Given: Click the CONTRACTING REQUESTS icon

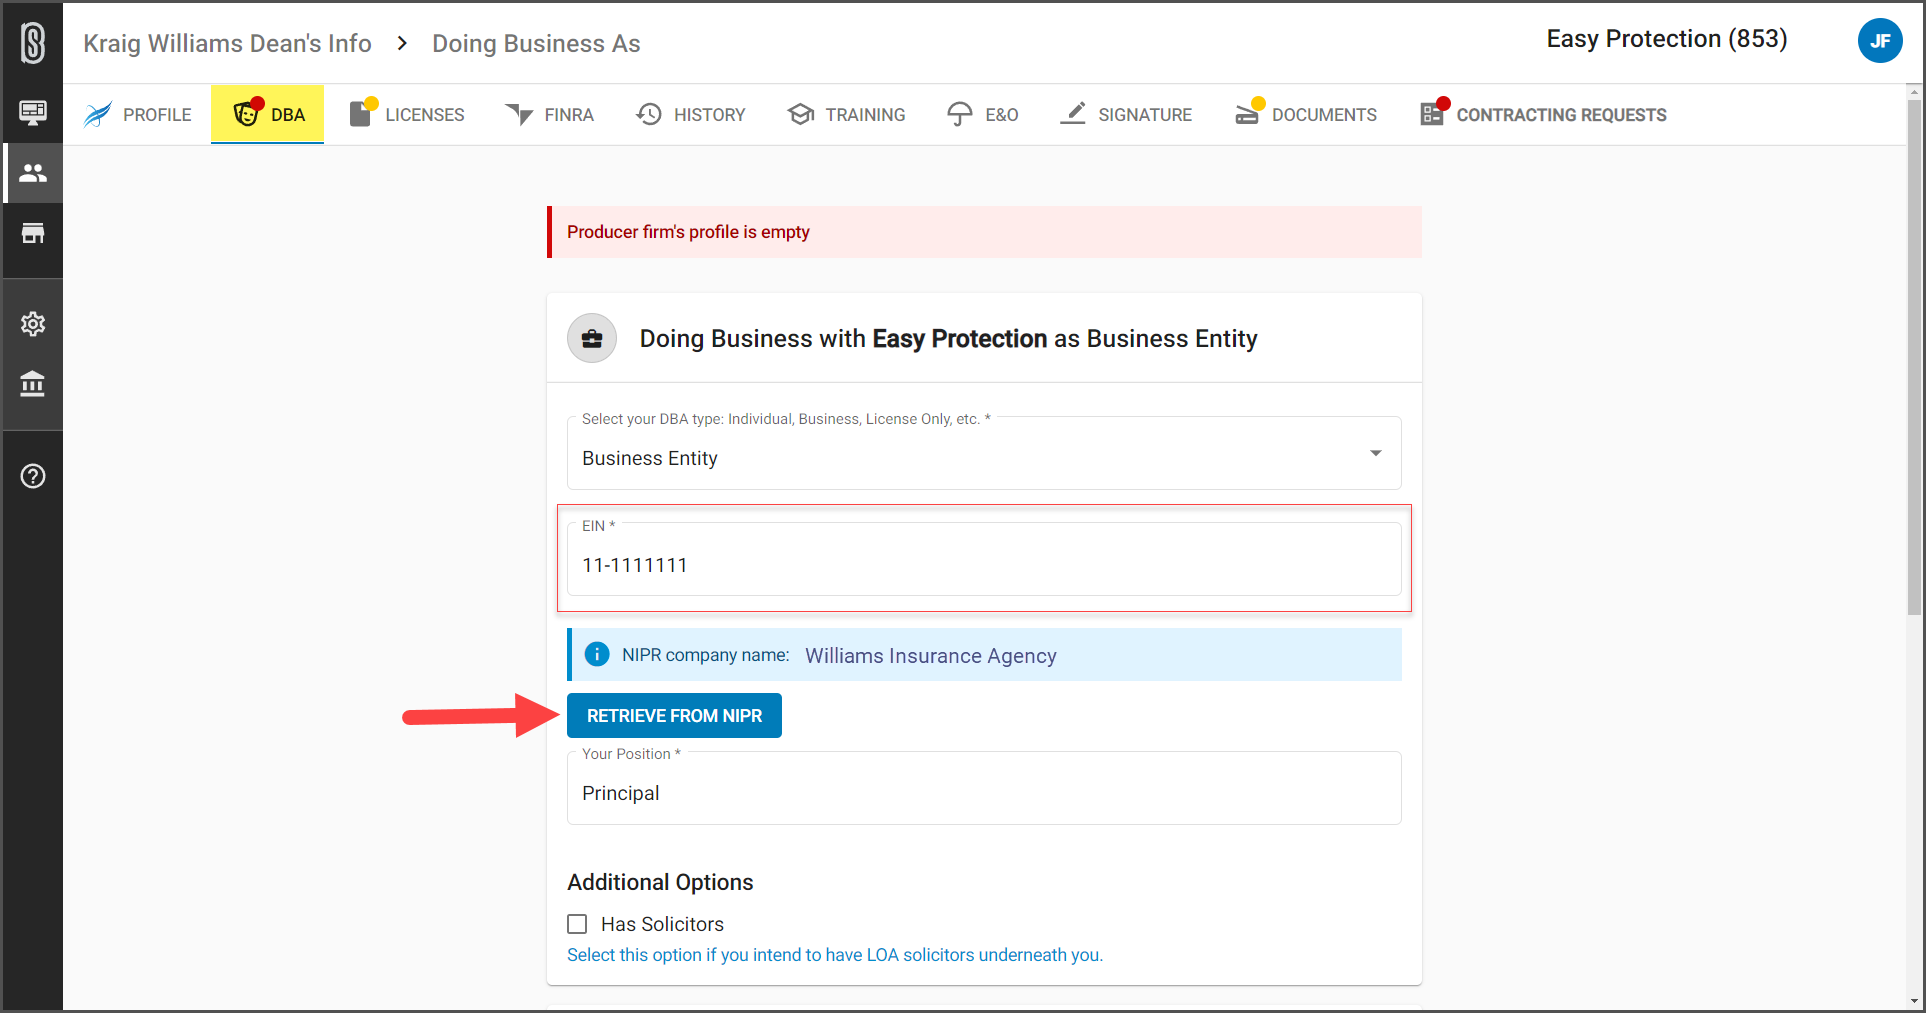Looking at the screenshot, I should 1432,113.
